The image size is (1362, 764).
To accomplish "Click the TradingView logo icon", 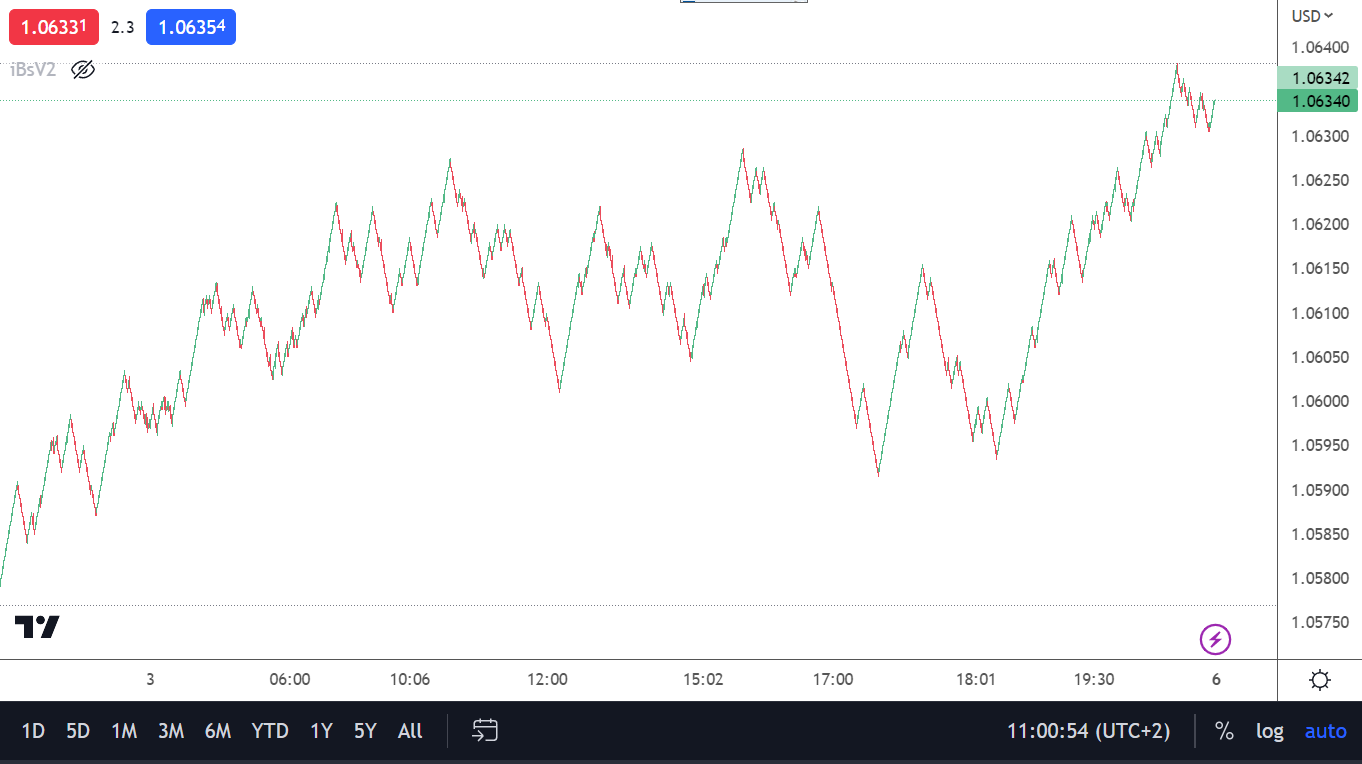I will click(37, 627).
